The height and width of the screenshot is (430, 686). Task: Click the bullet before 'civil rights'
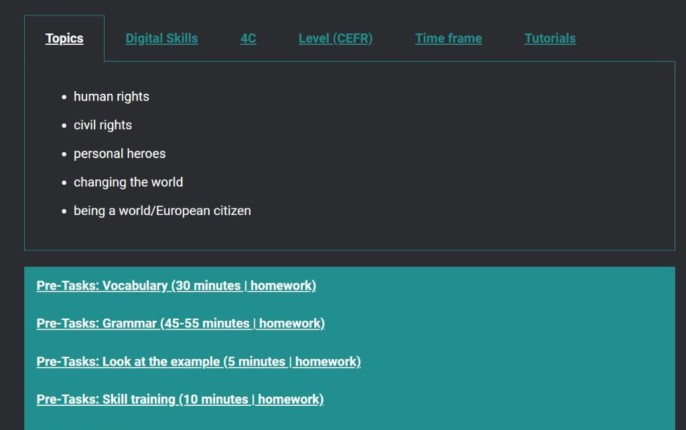coord(64,126)
